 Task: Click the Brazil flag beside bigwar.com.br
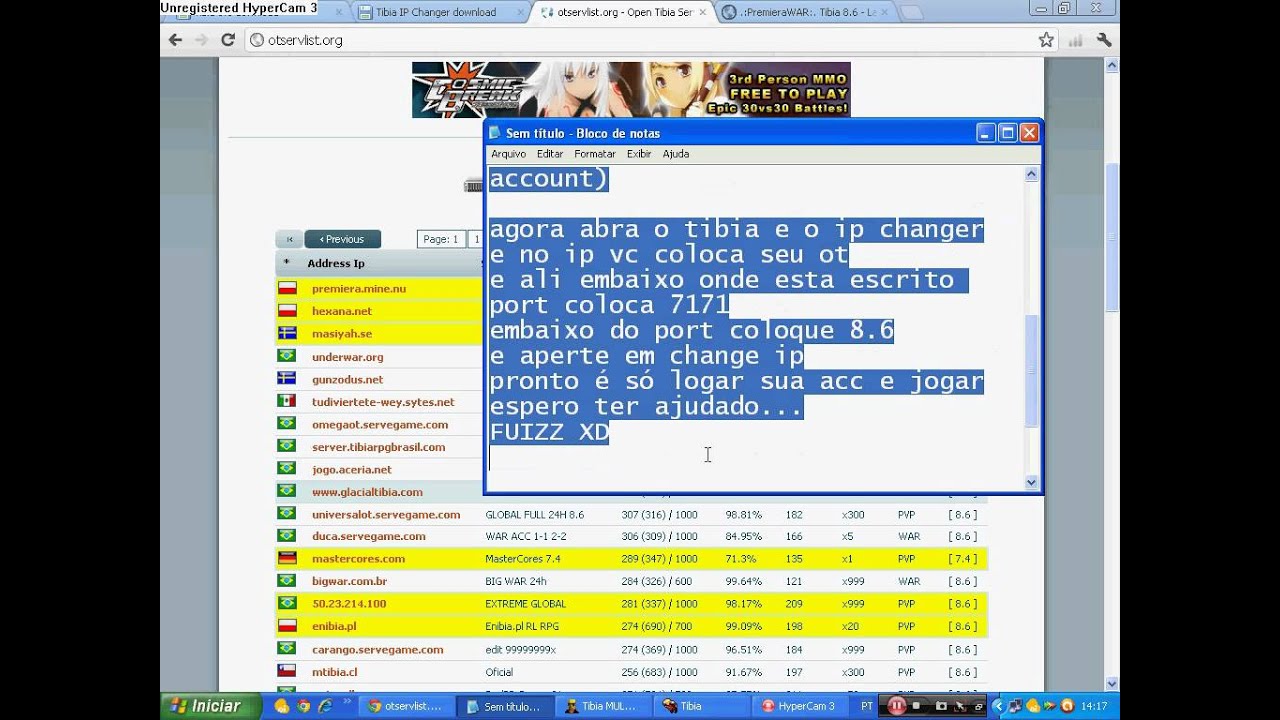(287, 581)
